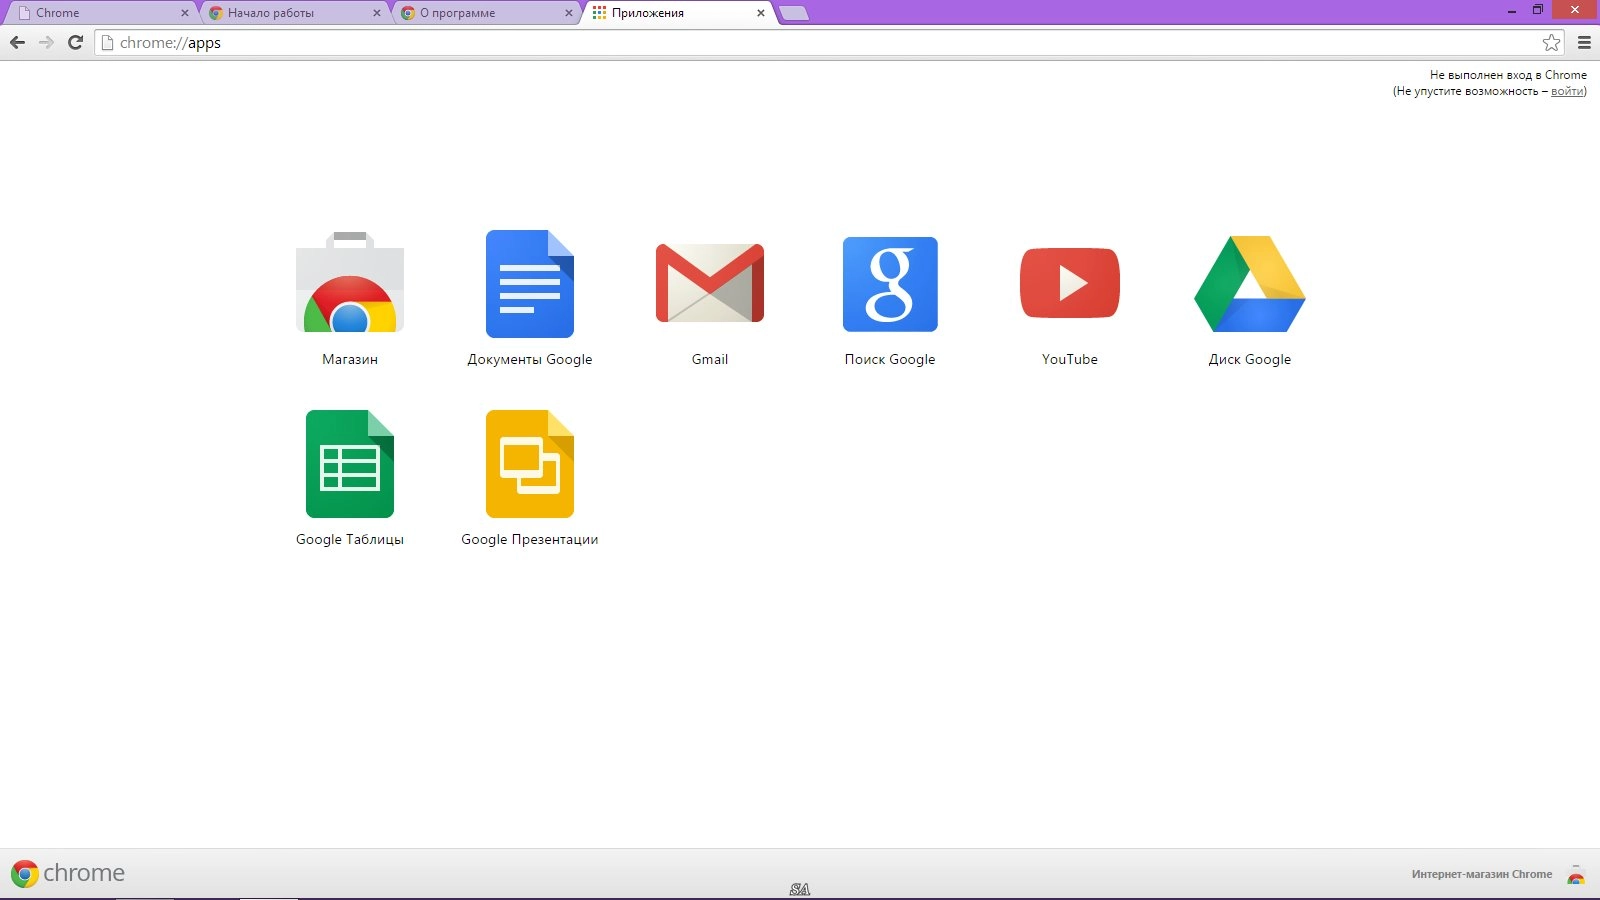
Task: Close the Приложения tab
Action: pyautogui.click(x=761, y=13)
